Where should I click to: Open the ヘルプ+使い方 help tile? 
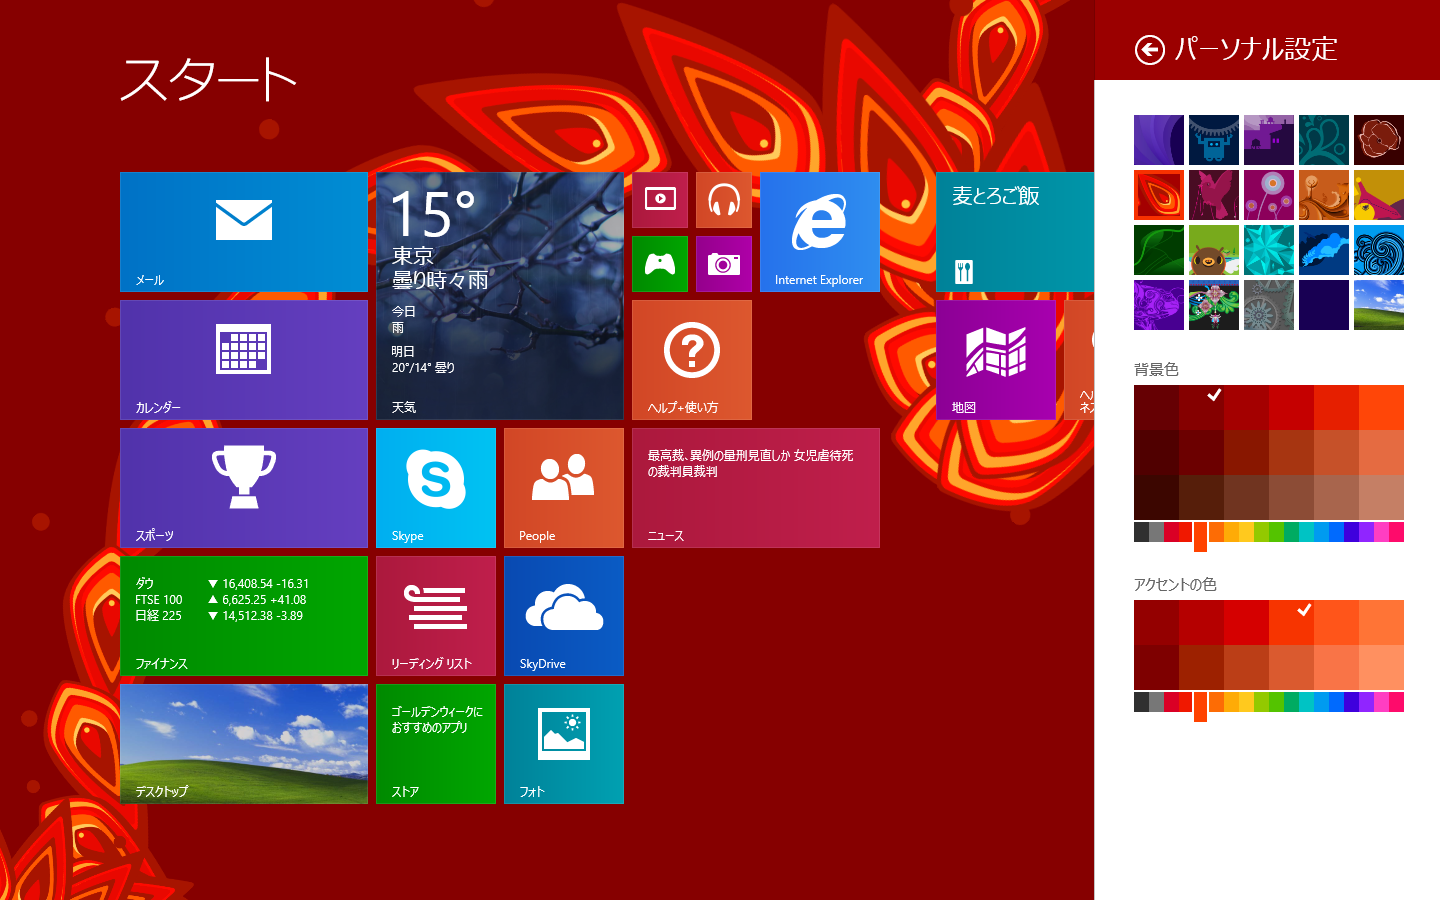692,360
